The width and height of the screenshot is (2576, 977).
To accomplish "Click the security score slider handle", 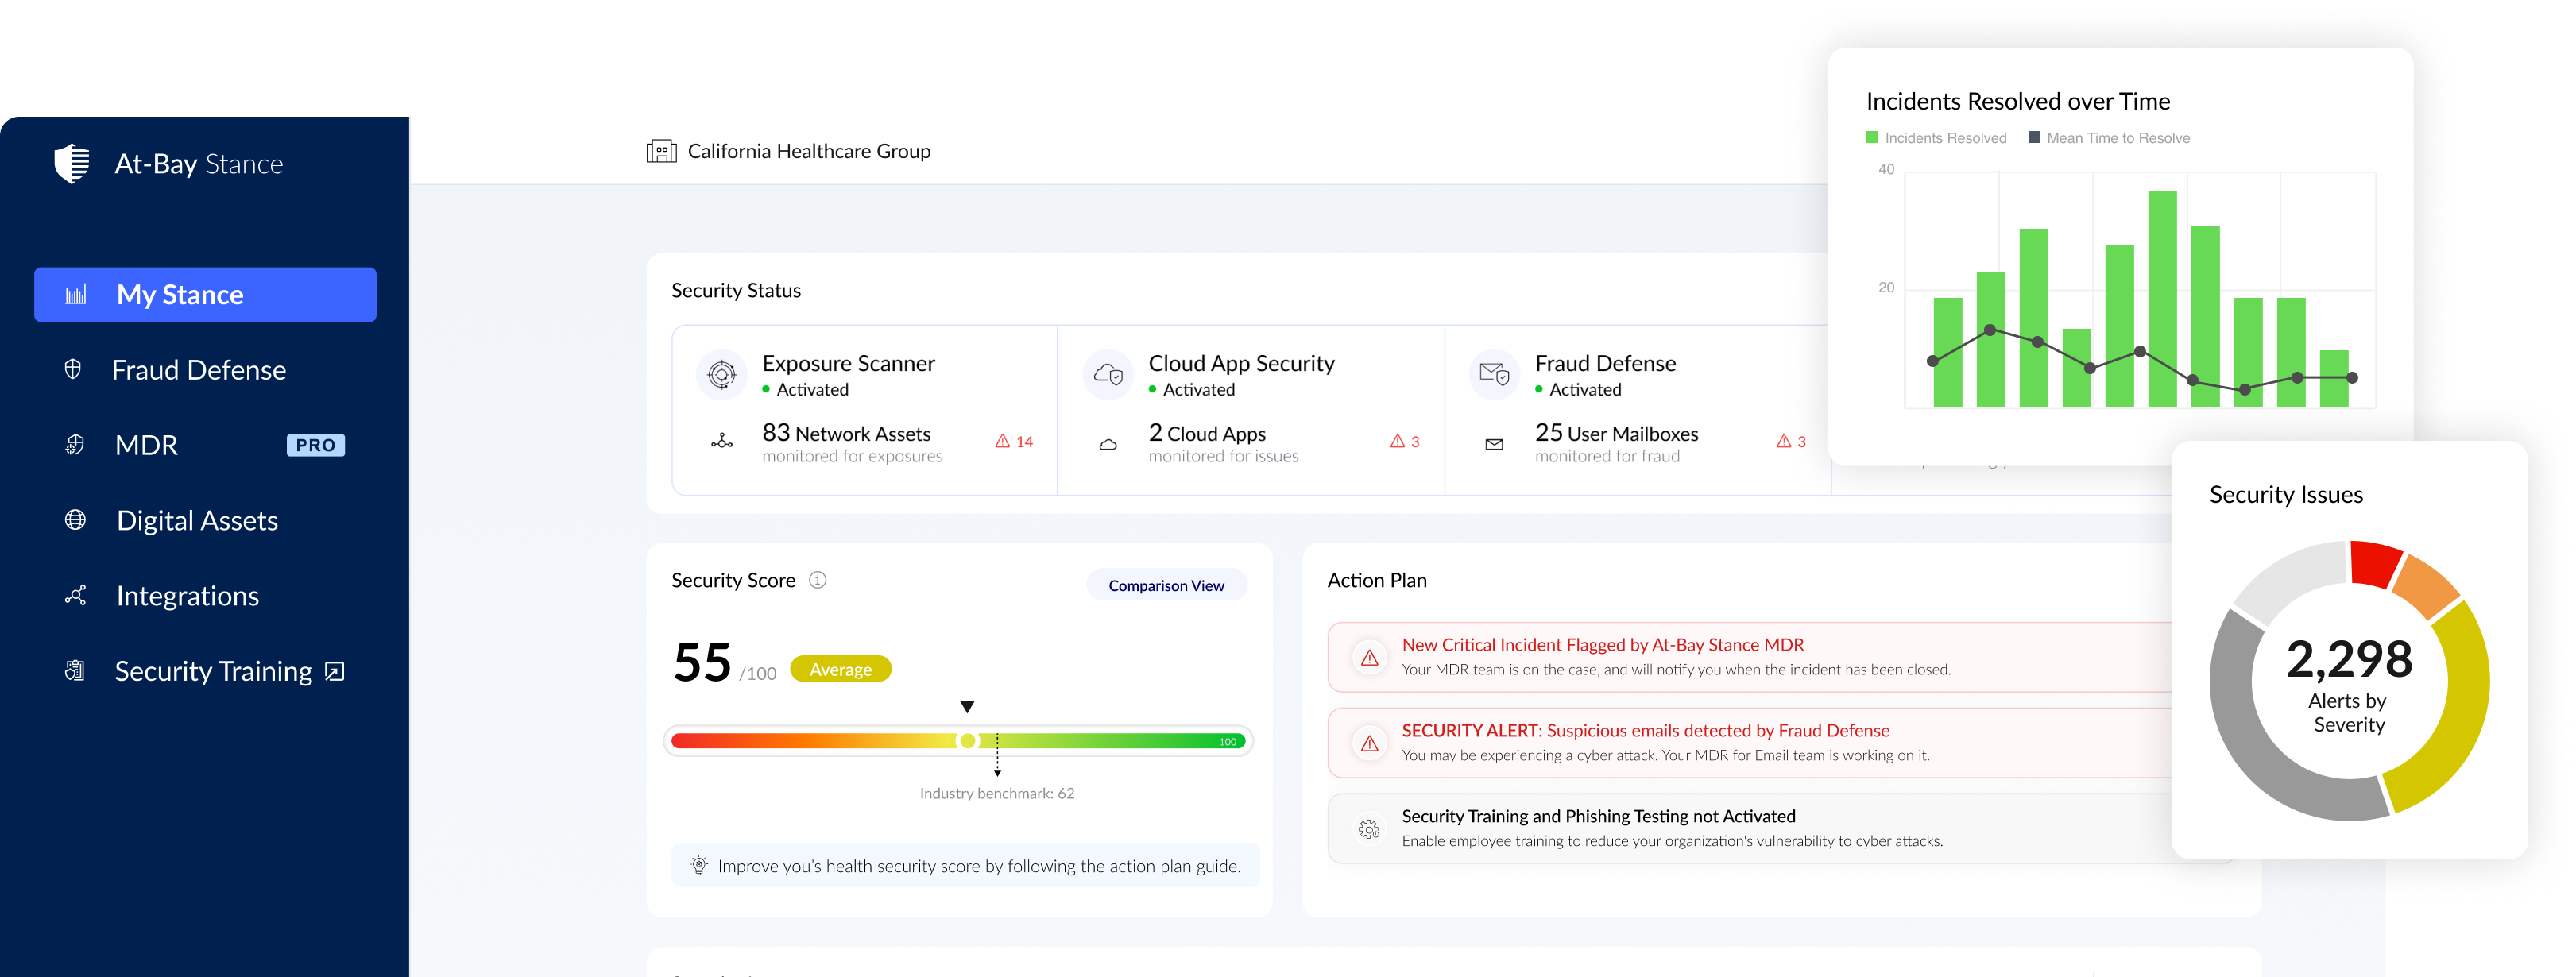I will tap(967, 741).
